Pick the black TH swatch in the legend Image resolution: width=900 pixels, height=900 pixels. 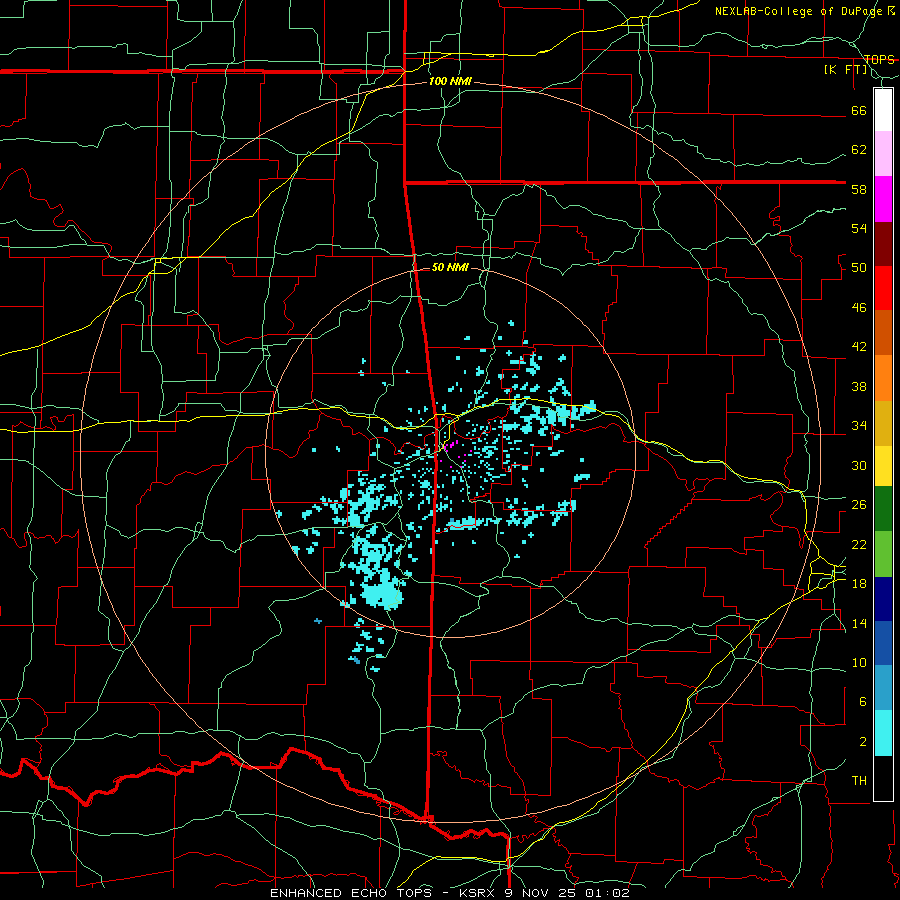point(883,778)
